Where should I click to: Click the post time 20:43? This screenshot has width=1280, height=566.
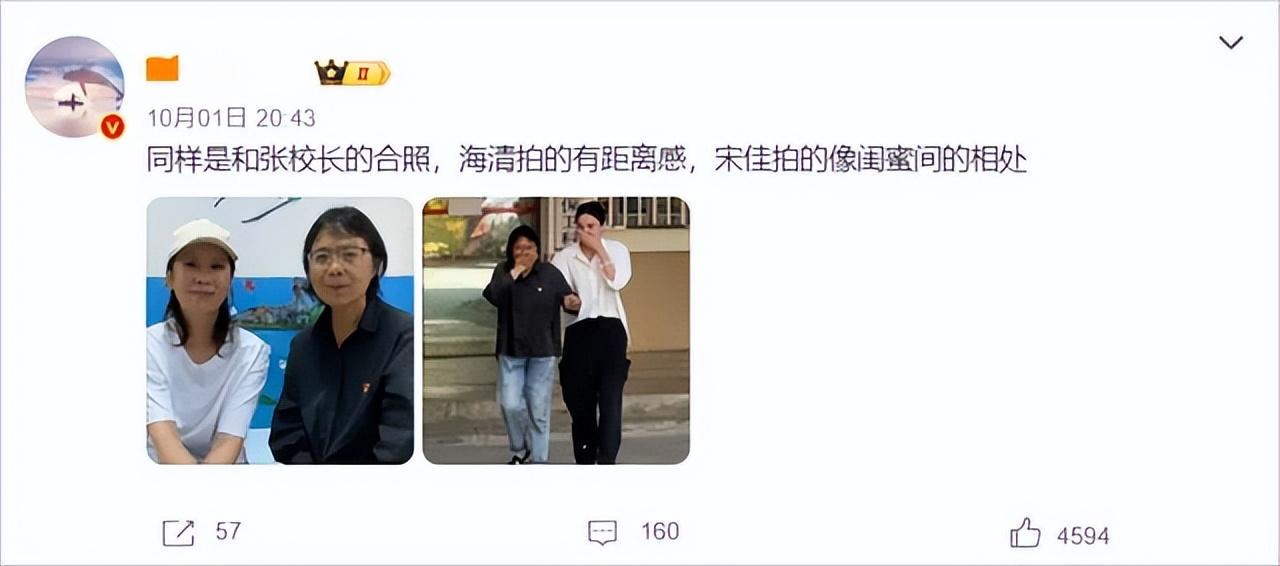[x=285, y=118]
